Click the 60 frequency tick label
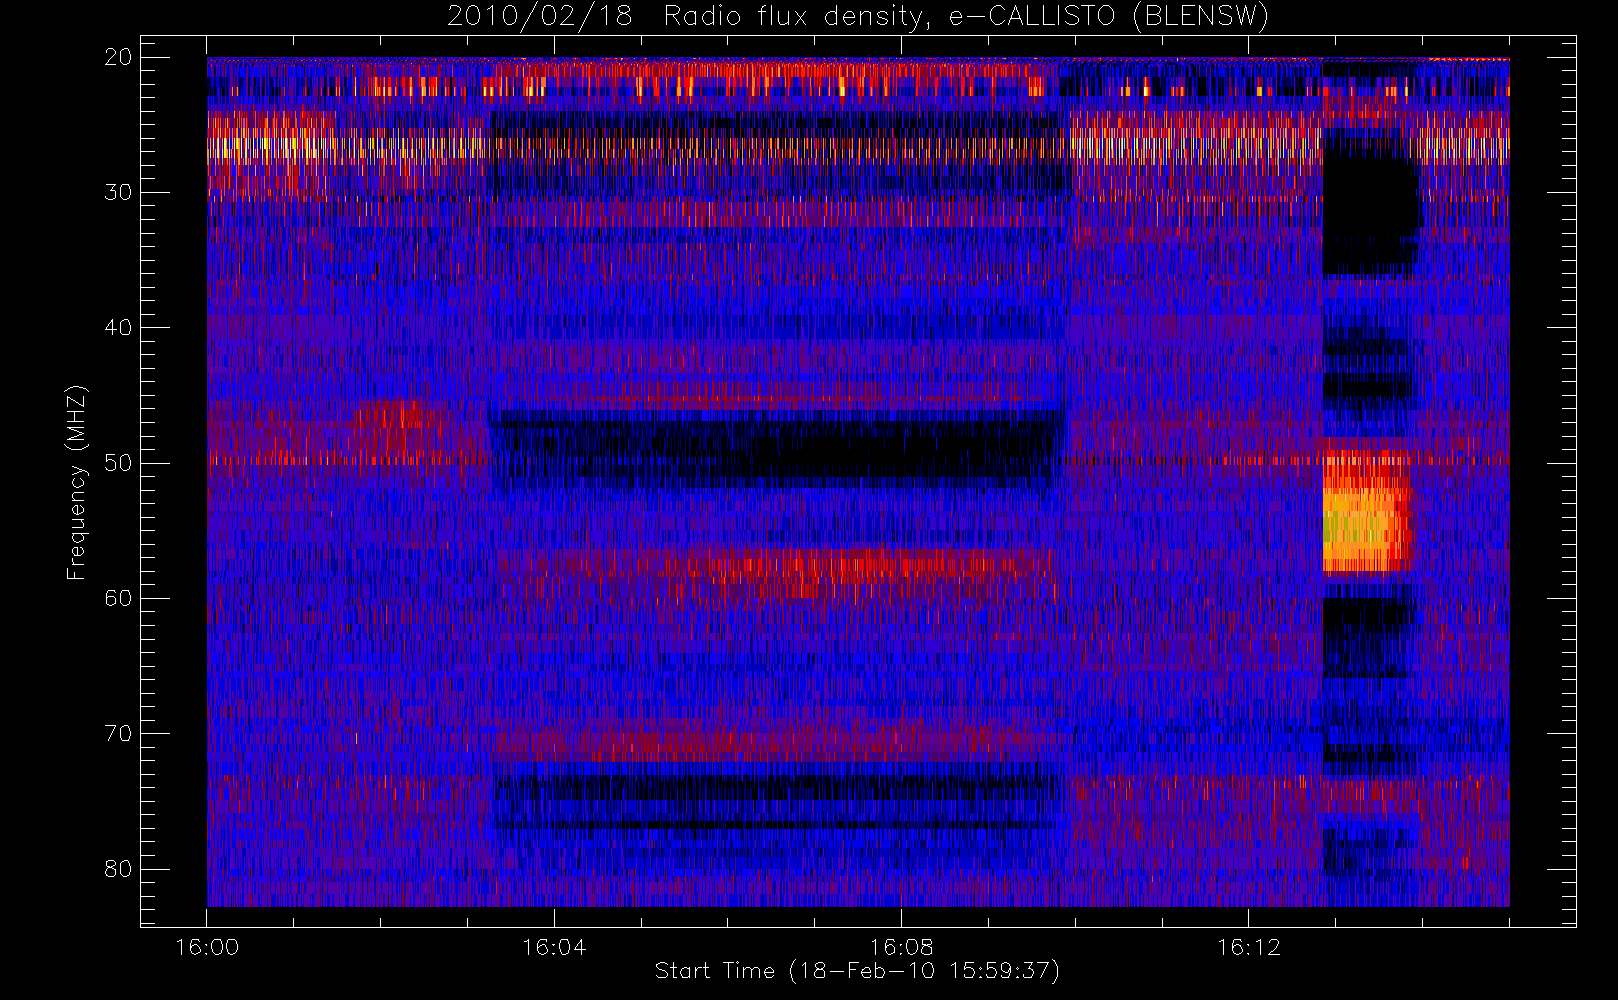The image size is (1618, 1000). (118, 598)
